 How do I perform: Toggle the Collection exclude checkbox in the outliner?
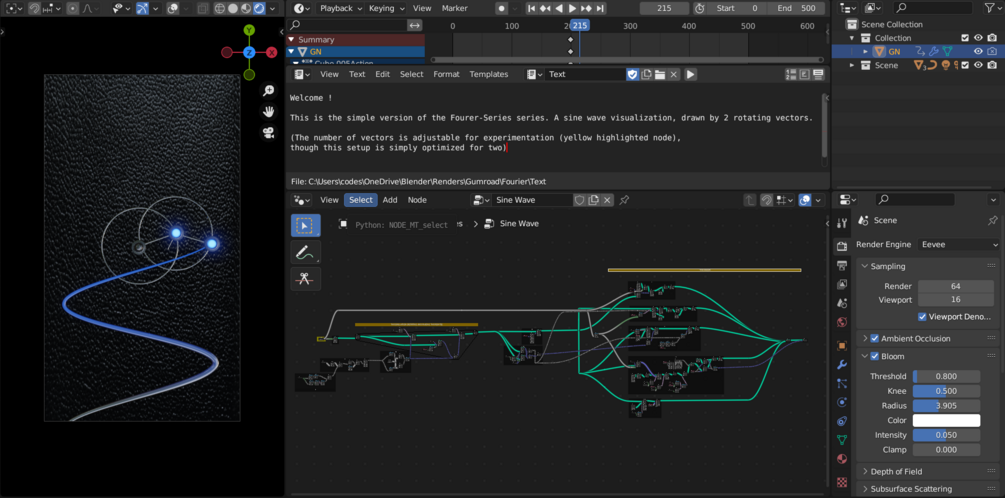click(x=965, y=38)
